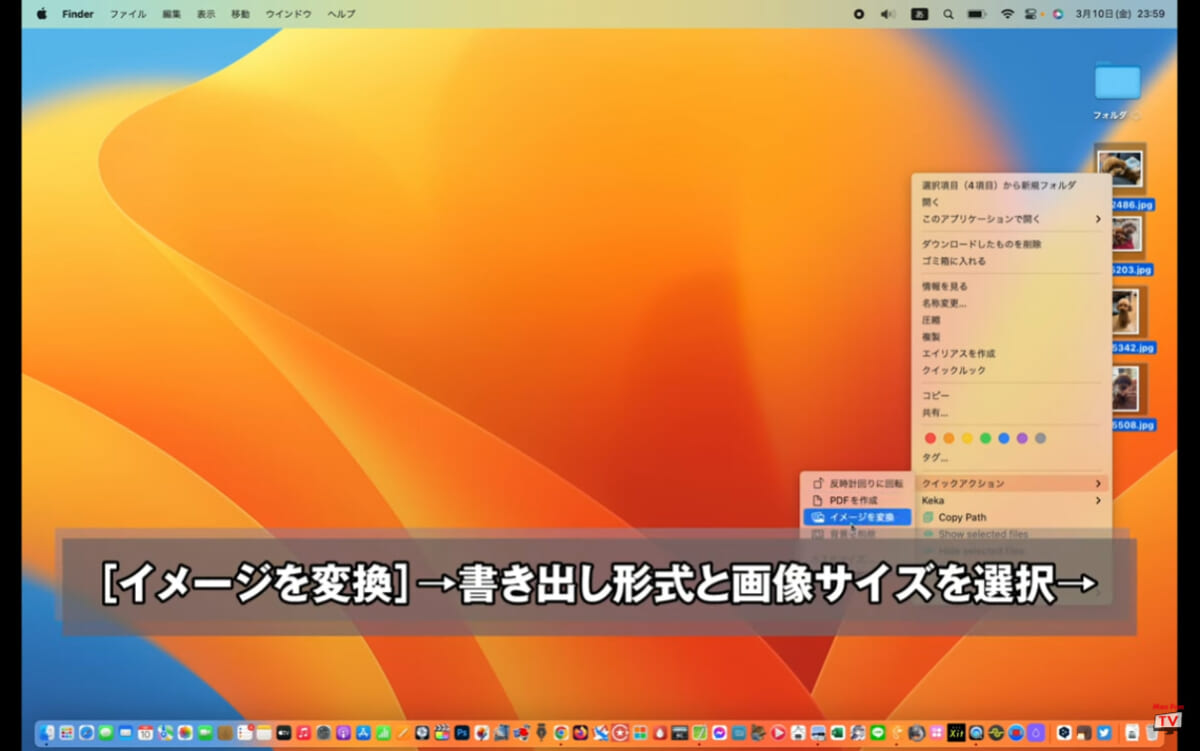Open the Music app in Dock
Screen dimensions: 1200x751
point(303,733)
